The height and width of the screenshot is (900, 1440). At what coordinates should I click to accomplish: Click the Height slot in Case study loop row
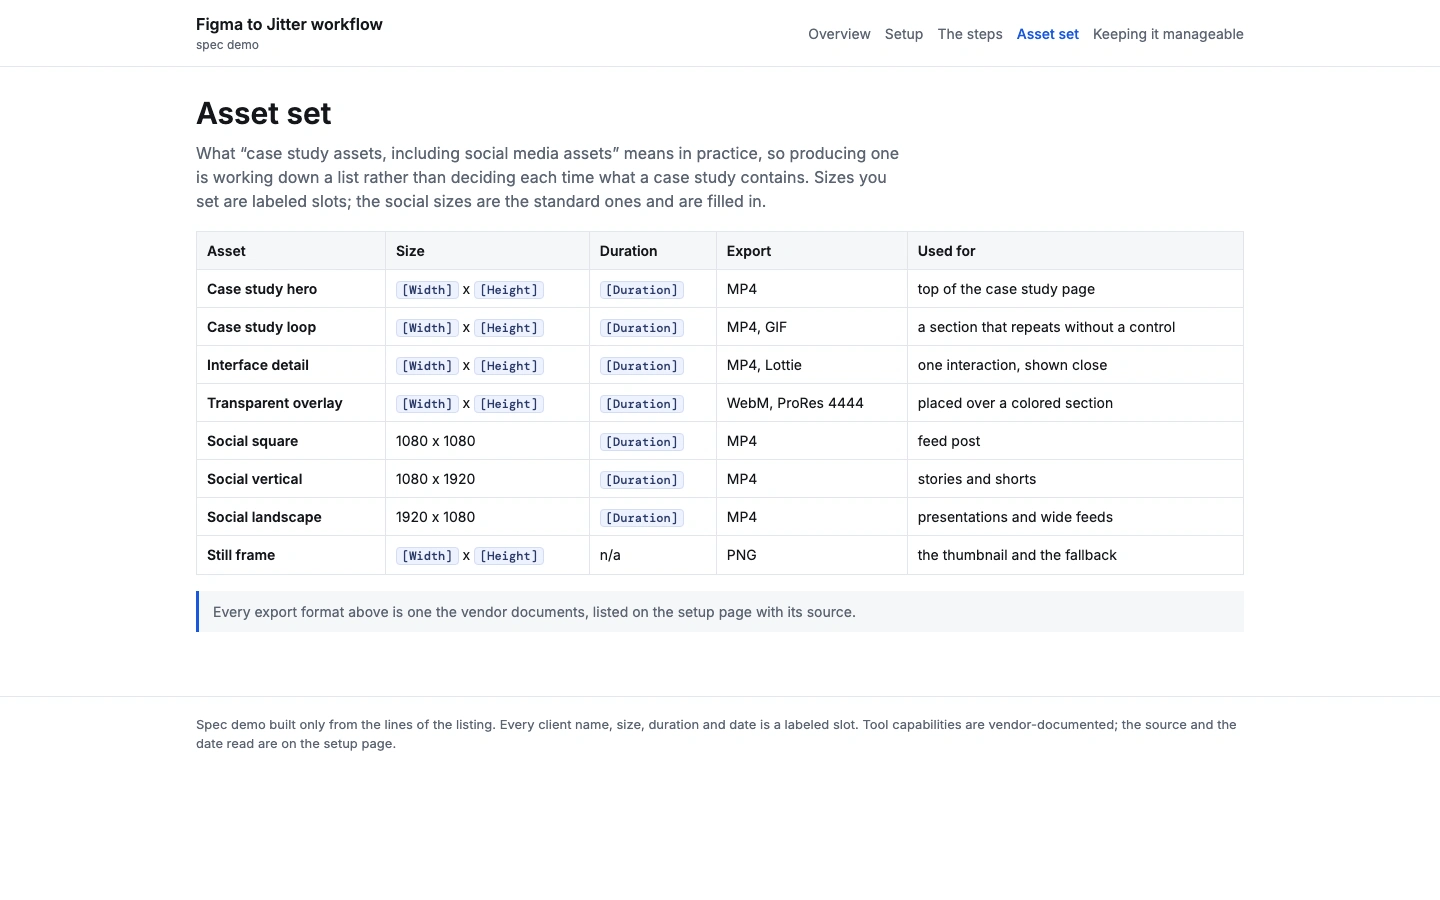[x=509, y=328]
